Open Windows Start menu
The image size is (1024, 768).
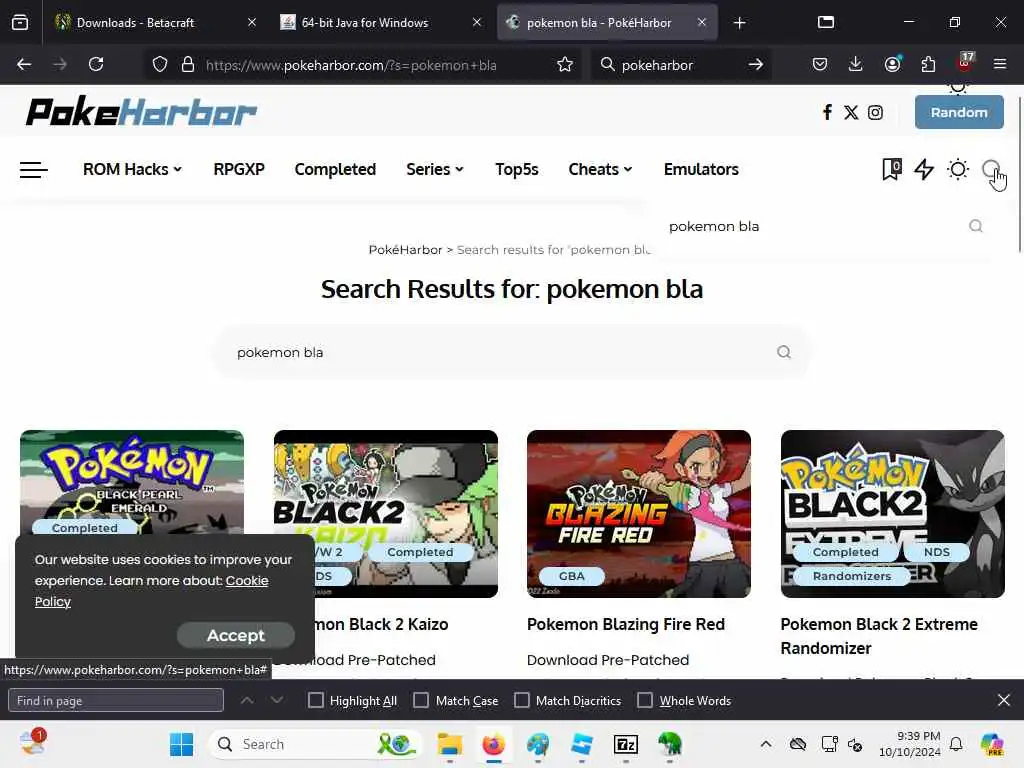181,744
